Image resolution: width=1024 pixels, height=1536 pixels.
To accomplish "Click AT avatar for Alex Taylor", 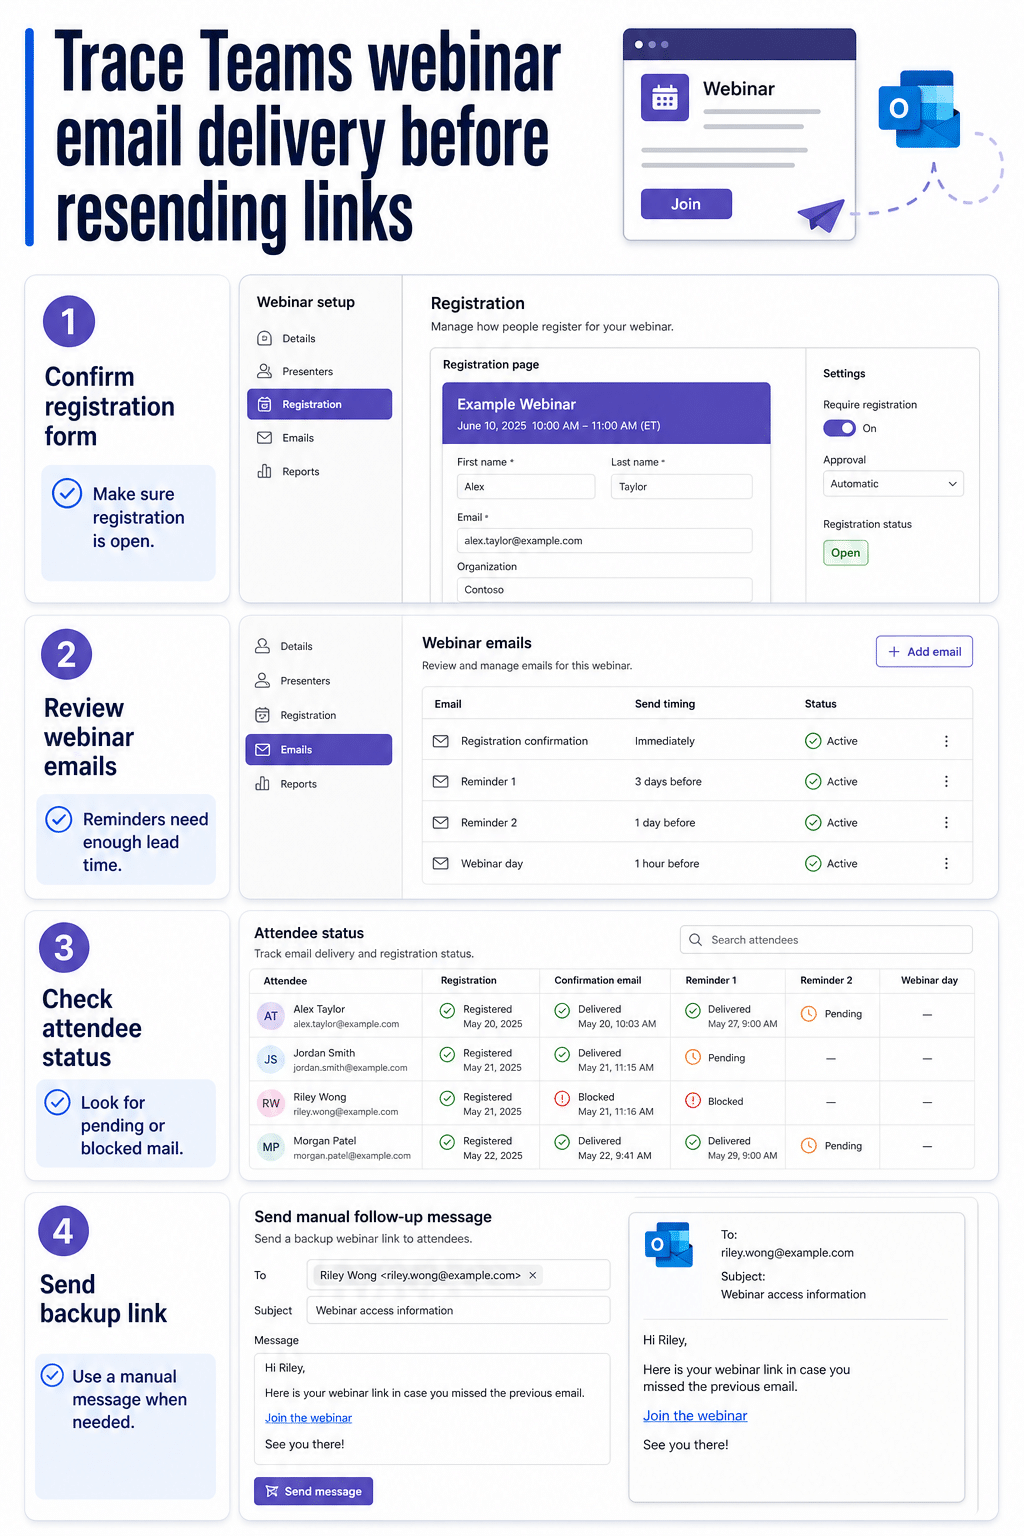I will tap(271, 1016).
